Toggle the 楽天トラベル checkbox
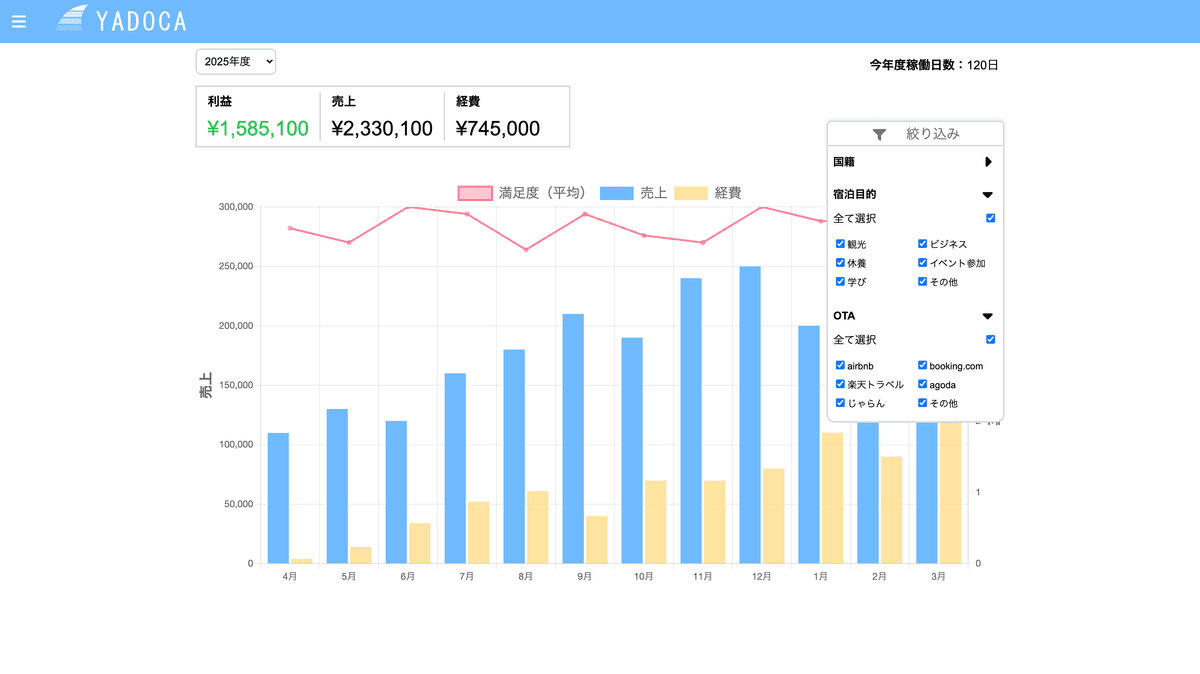Viewport: 1200px width, 674px height. [x=840, y=384]
